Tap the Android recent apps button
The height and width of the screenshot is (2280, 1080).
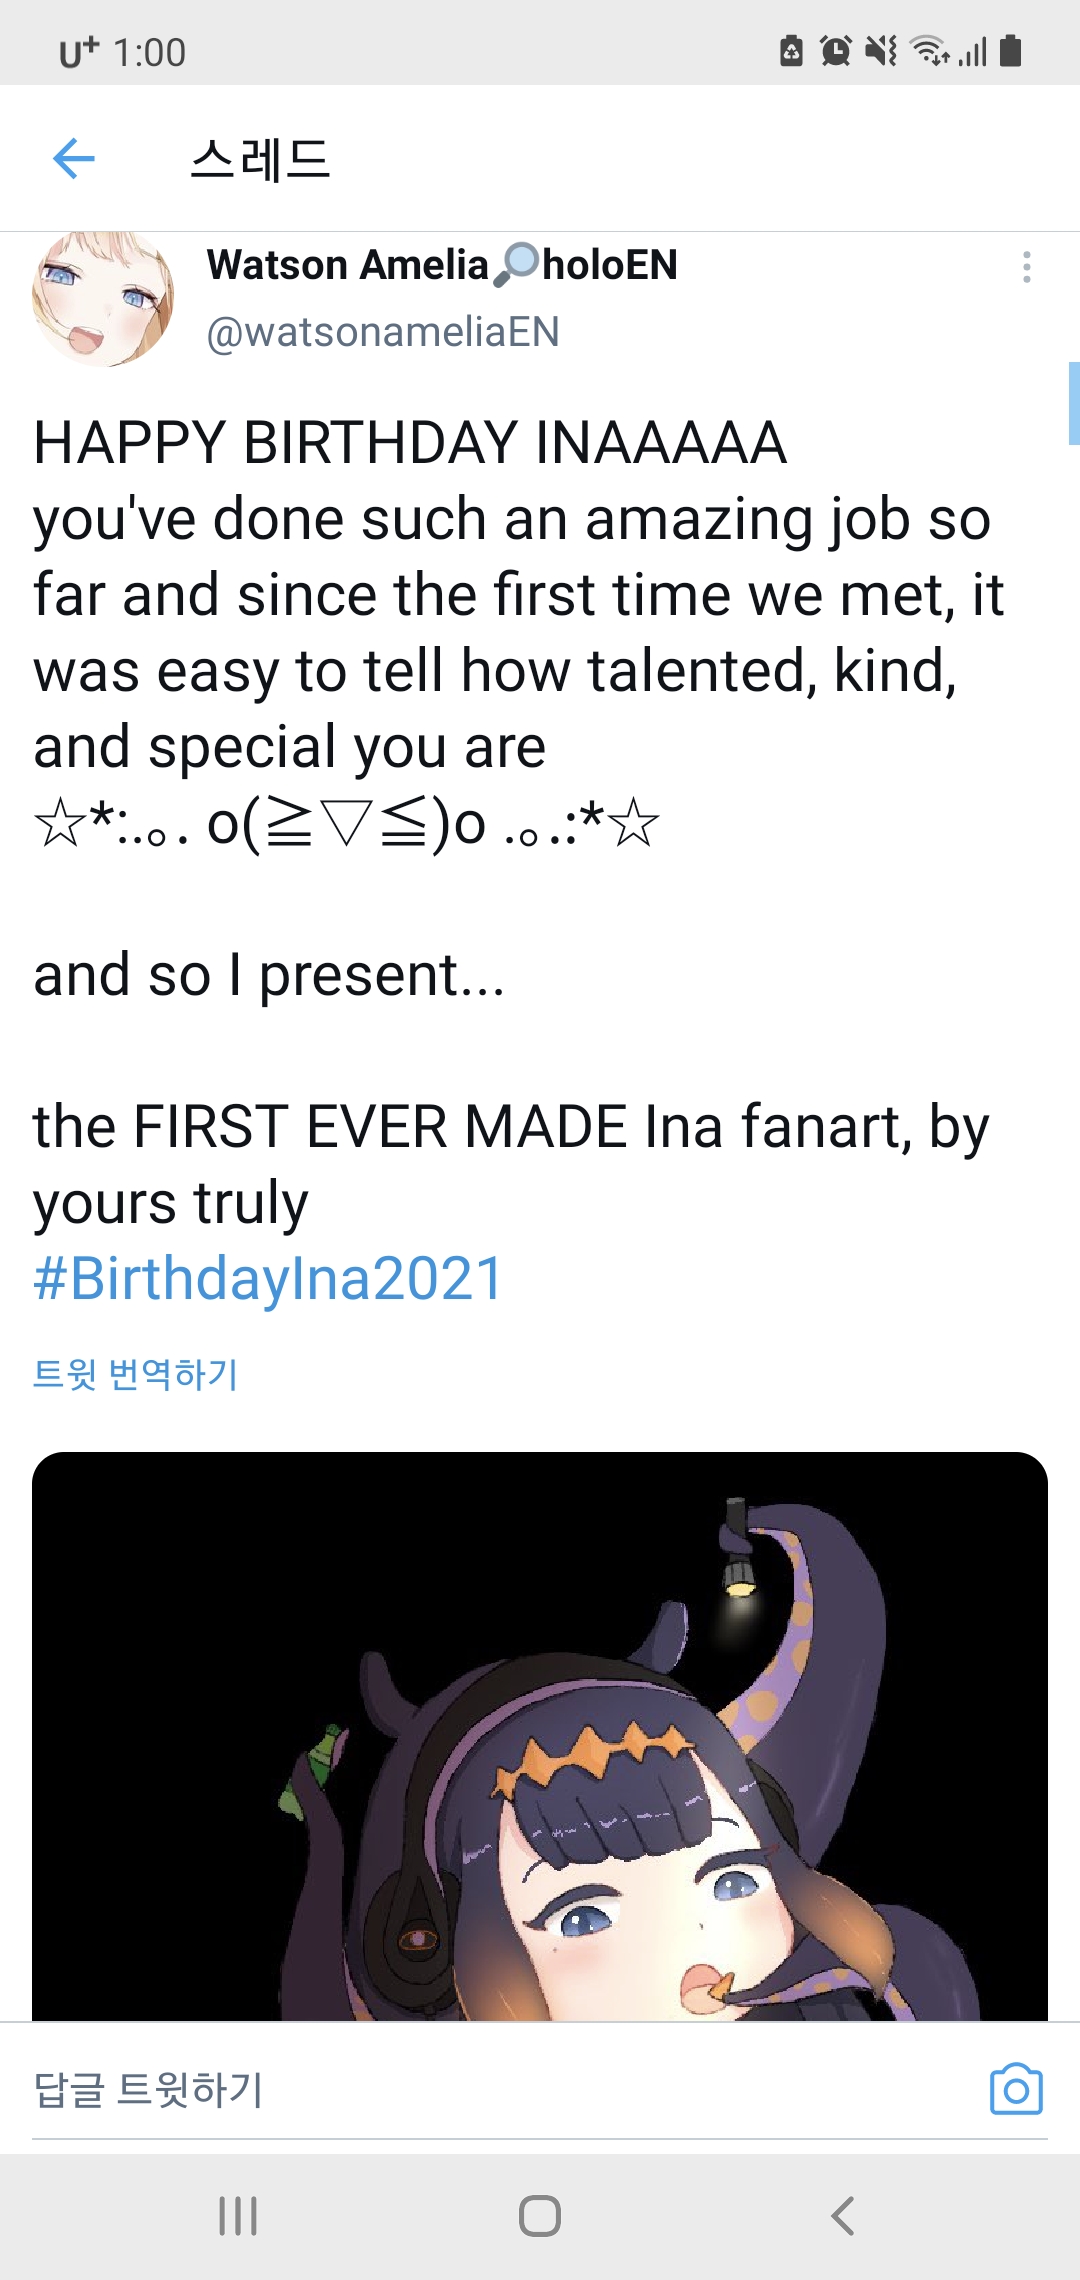(x=238, y=2216)
